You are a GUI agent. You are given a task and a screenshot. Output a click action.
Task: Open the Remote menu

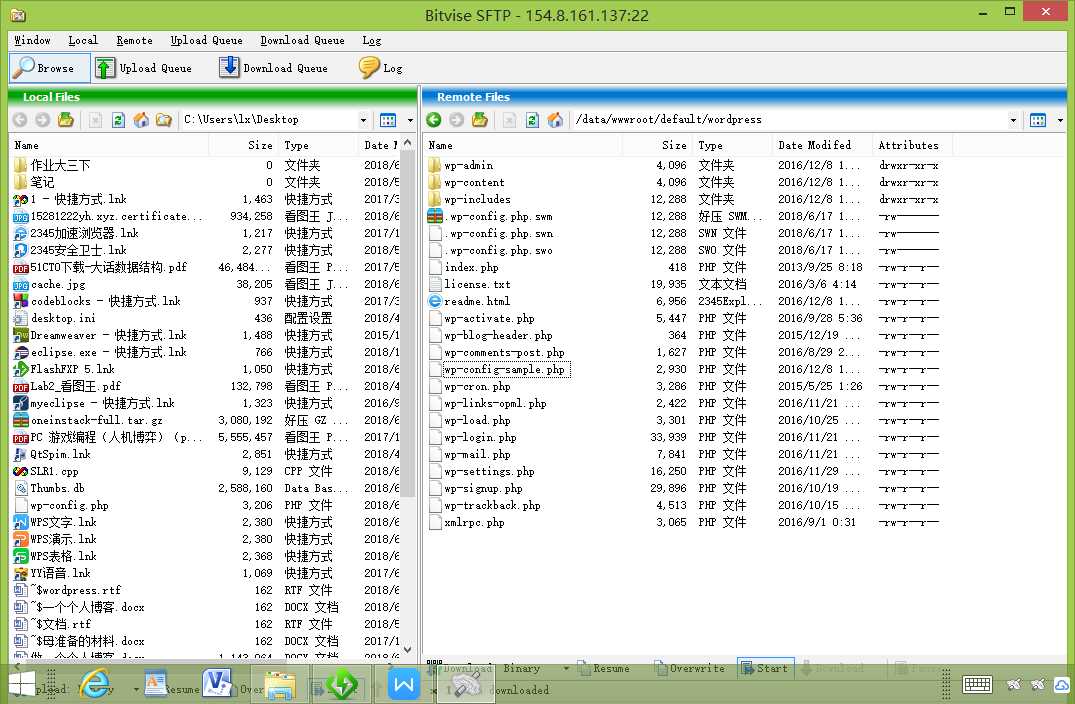[134, 40]
